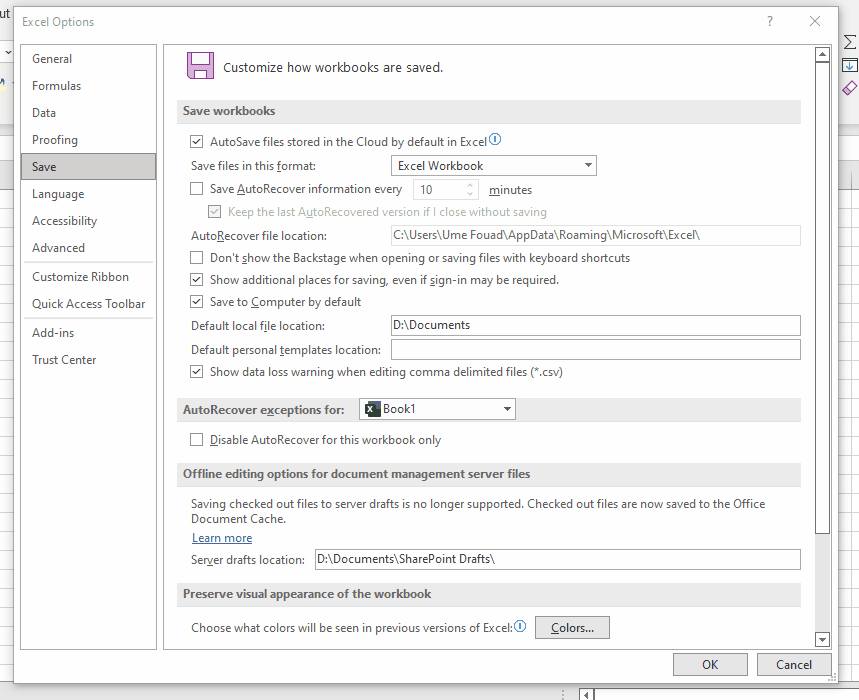Open dialog help with the question mark icon
This screenshot has height=700, width=859.
770,21
